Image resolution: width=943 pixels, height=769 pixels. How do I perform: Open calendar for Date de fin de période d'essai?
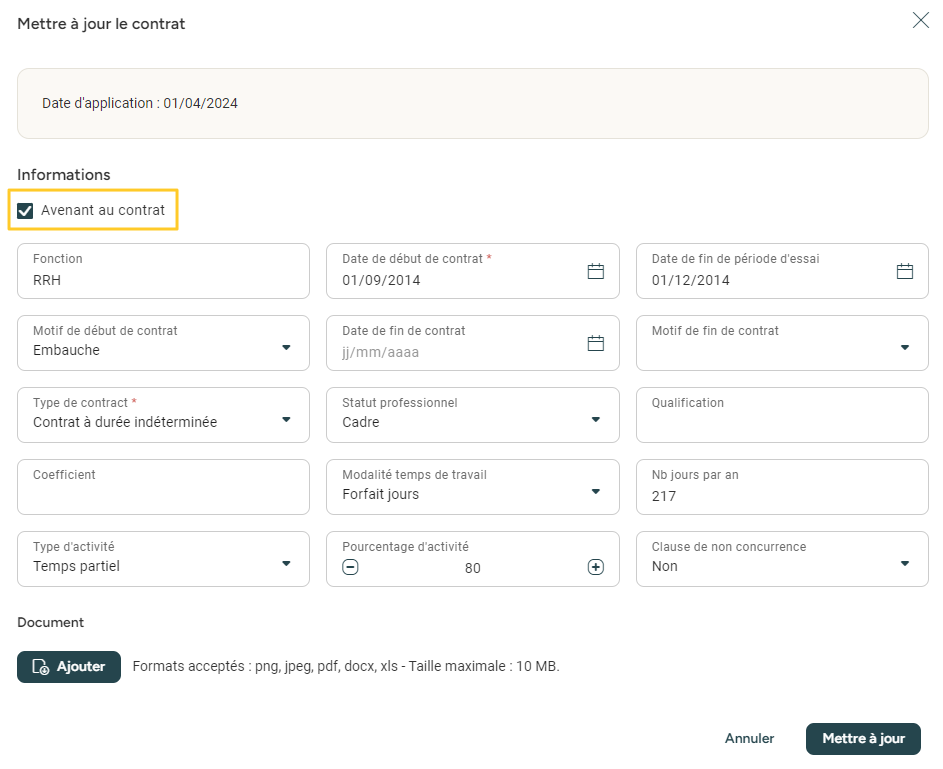pos(904,271)
